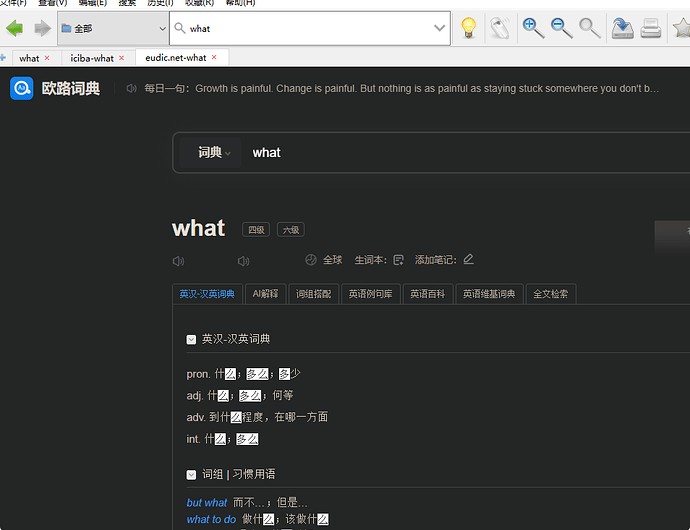Image resolution: width=690 pixels, height=530 pixels.
Task: Click the zoom out magnifier icon
Action: [562, 29]
